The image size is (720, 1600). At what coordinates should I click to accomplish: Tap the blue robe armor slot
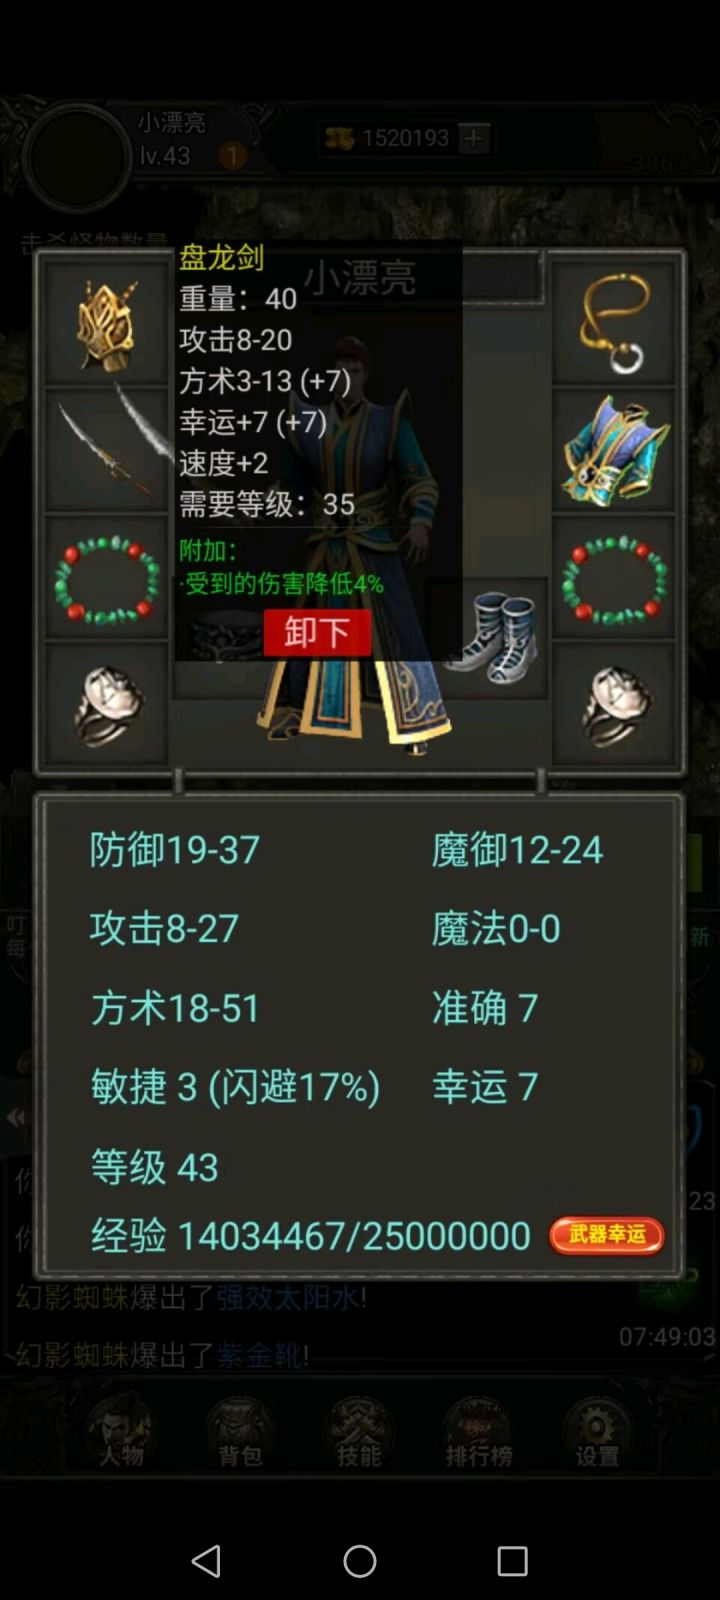point(614,451)
